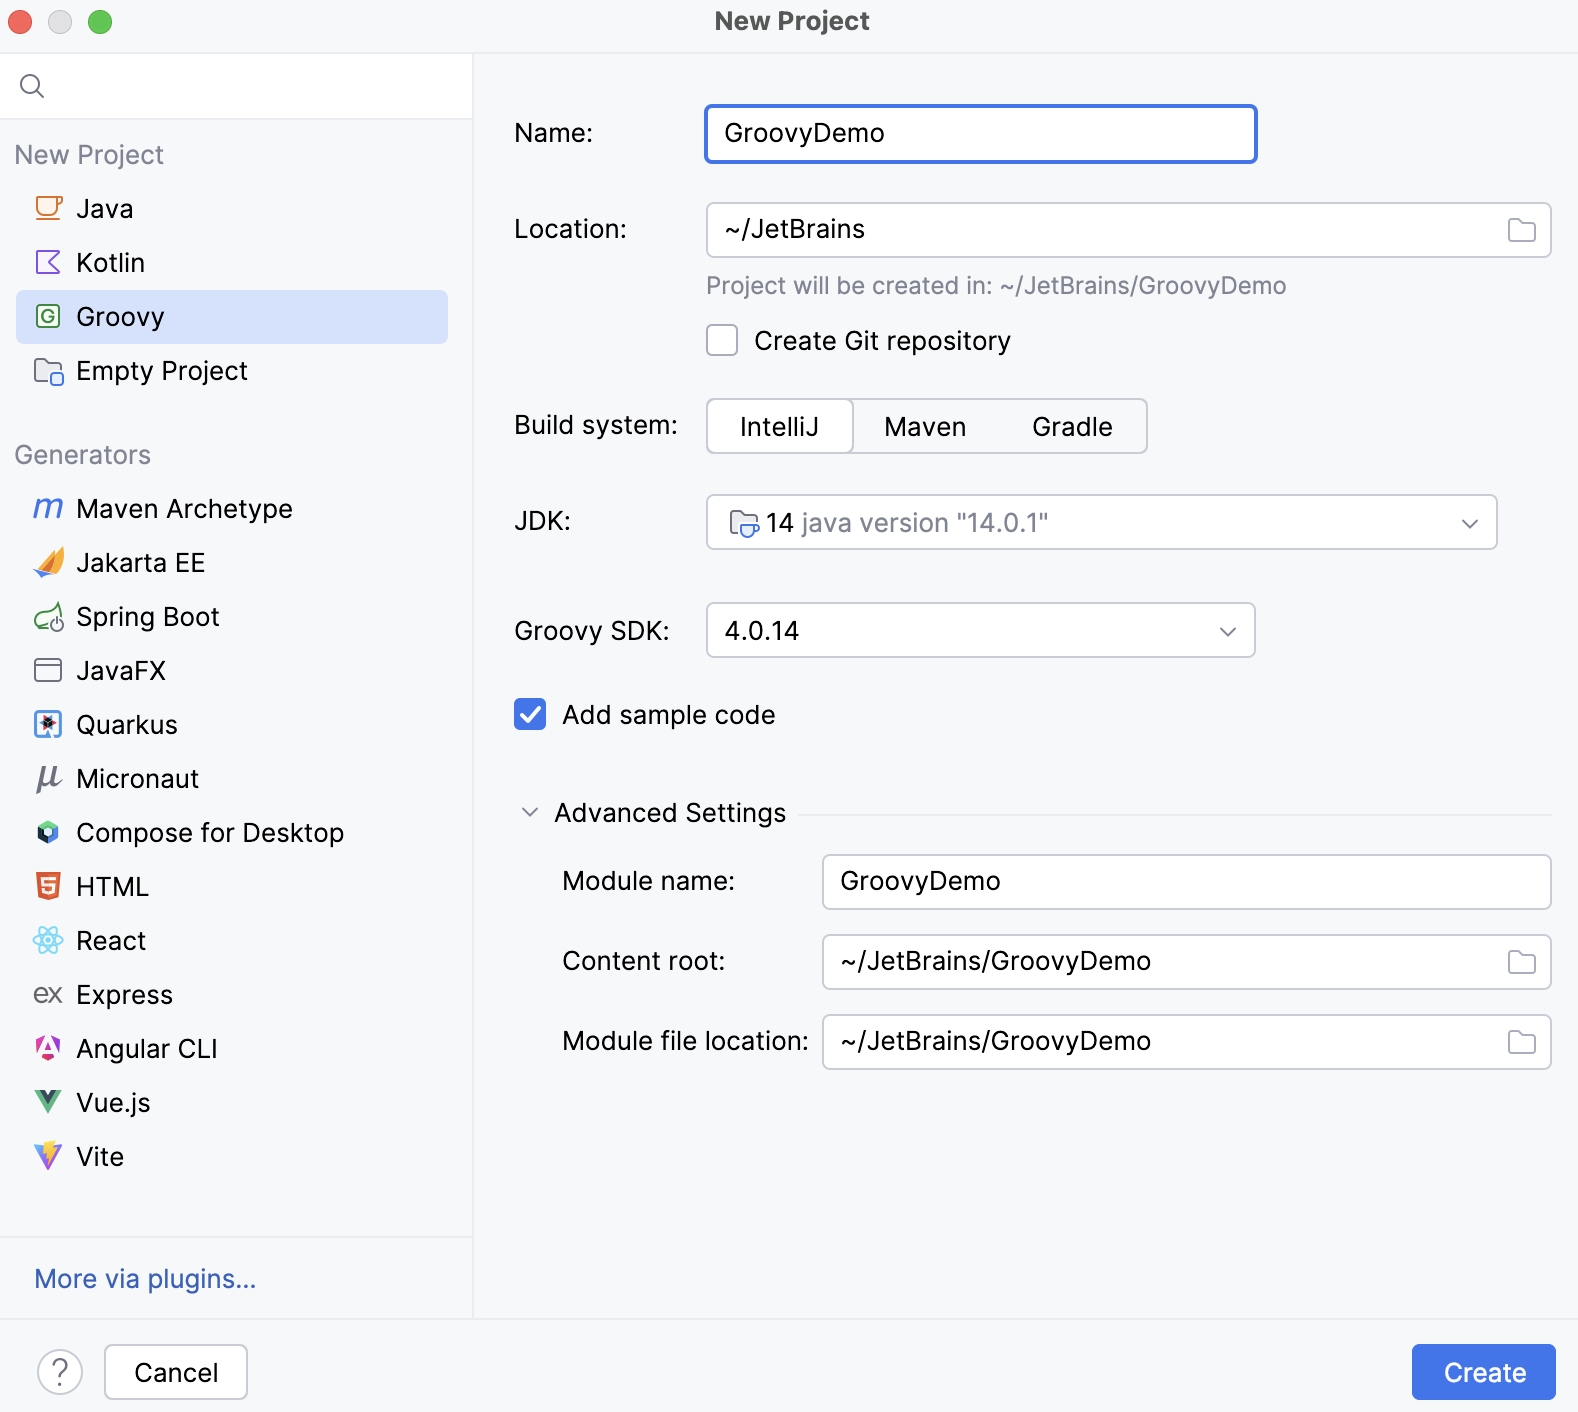Image resolution: width=1578 pixels, height=1412 pixels.
Task: Open folder browser for Location field
Action: pos(1521,230)
